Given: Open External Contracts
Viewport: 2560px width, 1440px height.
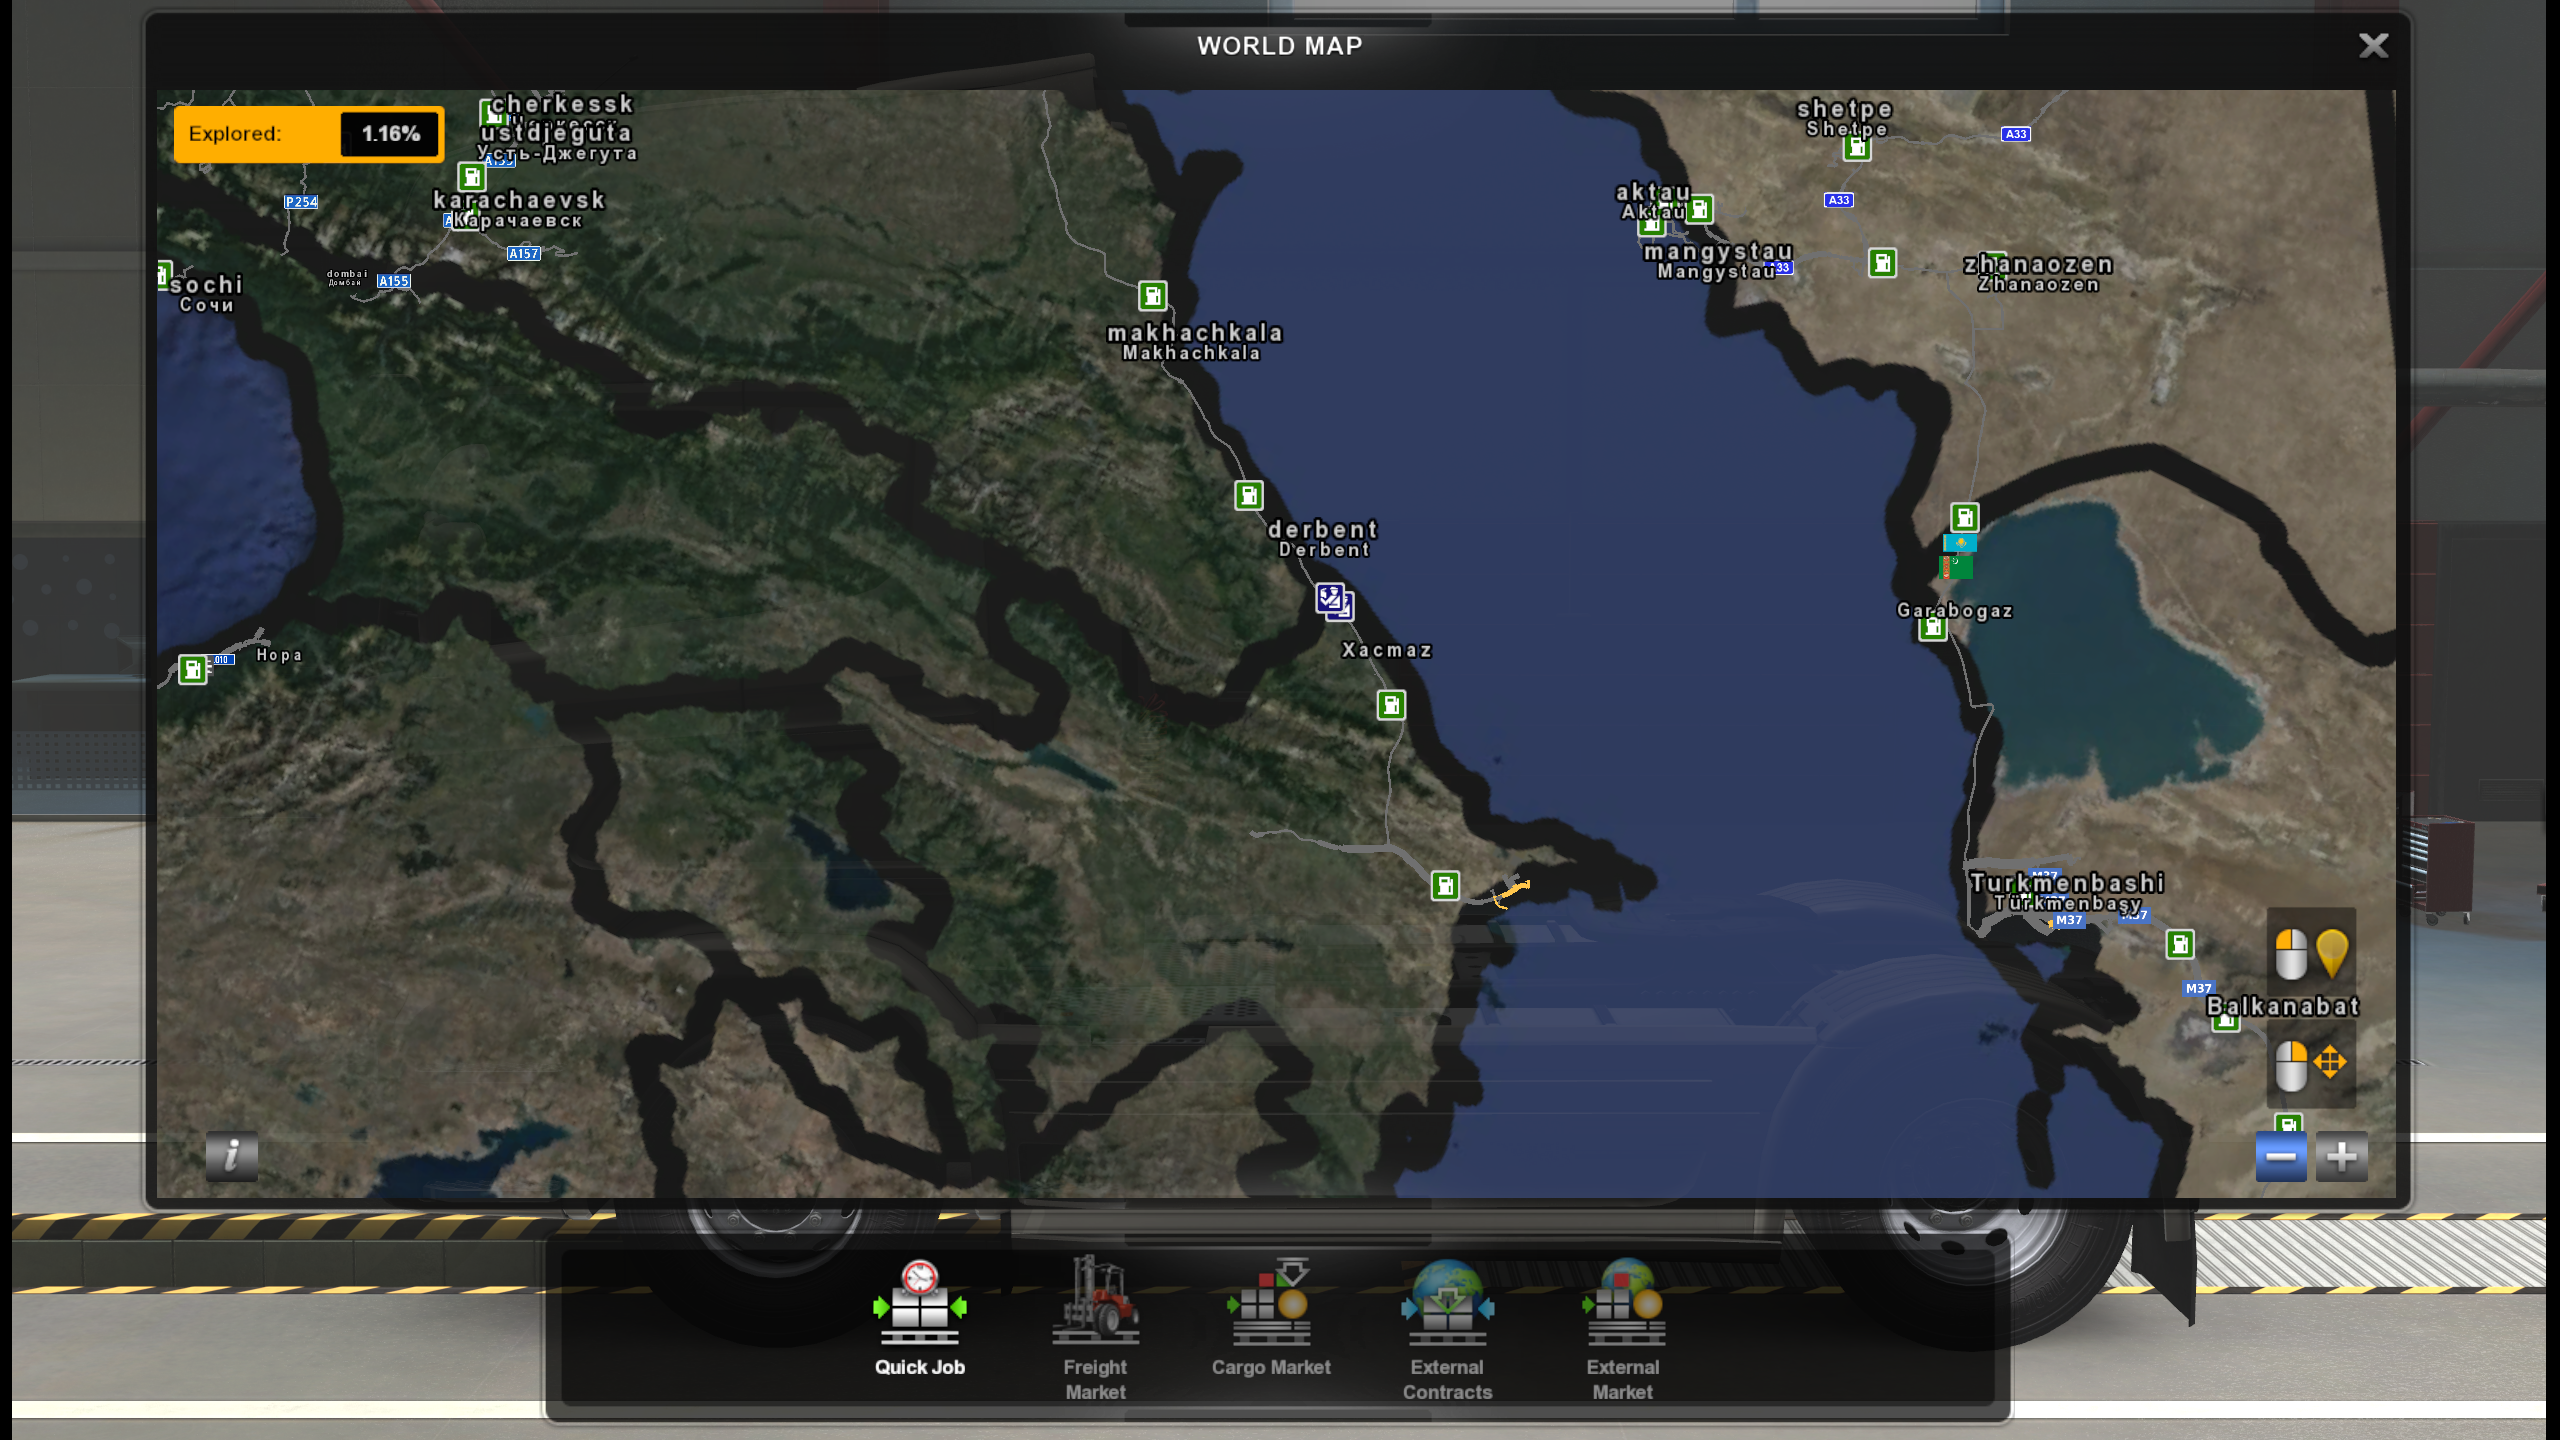Looking at the screenshot, I should tap(1447, 1328).
